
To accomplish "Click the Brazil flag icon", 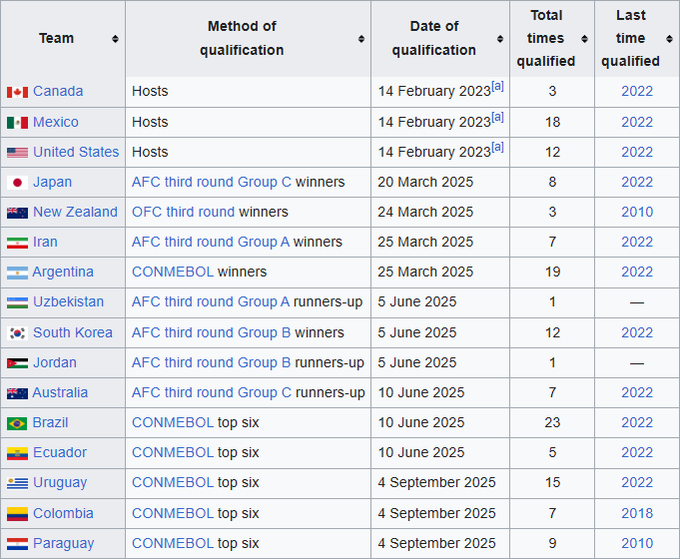I will coord(17,423).
